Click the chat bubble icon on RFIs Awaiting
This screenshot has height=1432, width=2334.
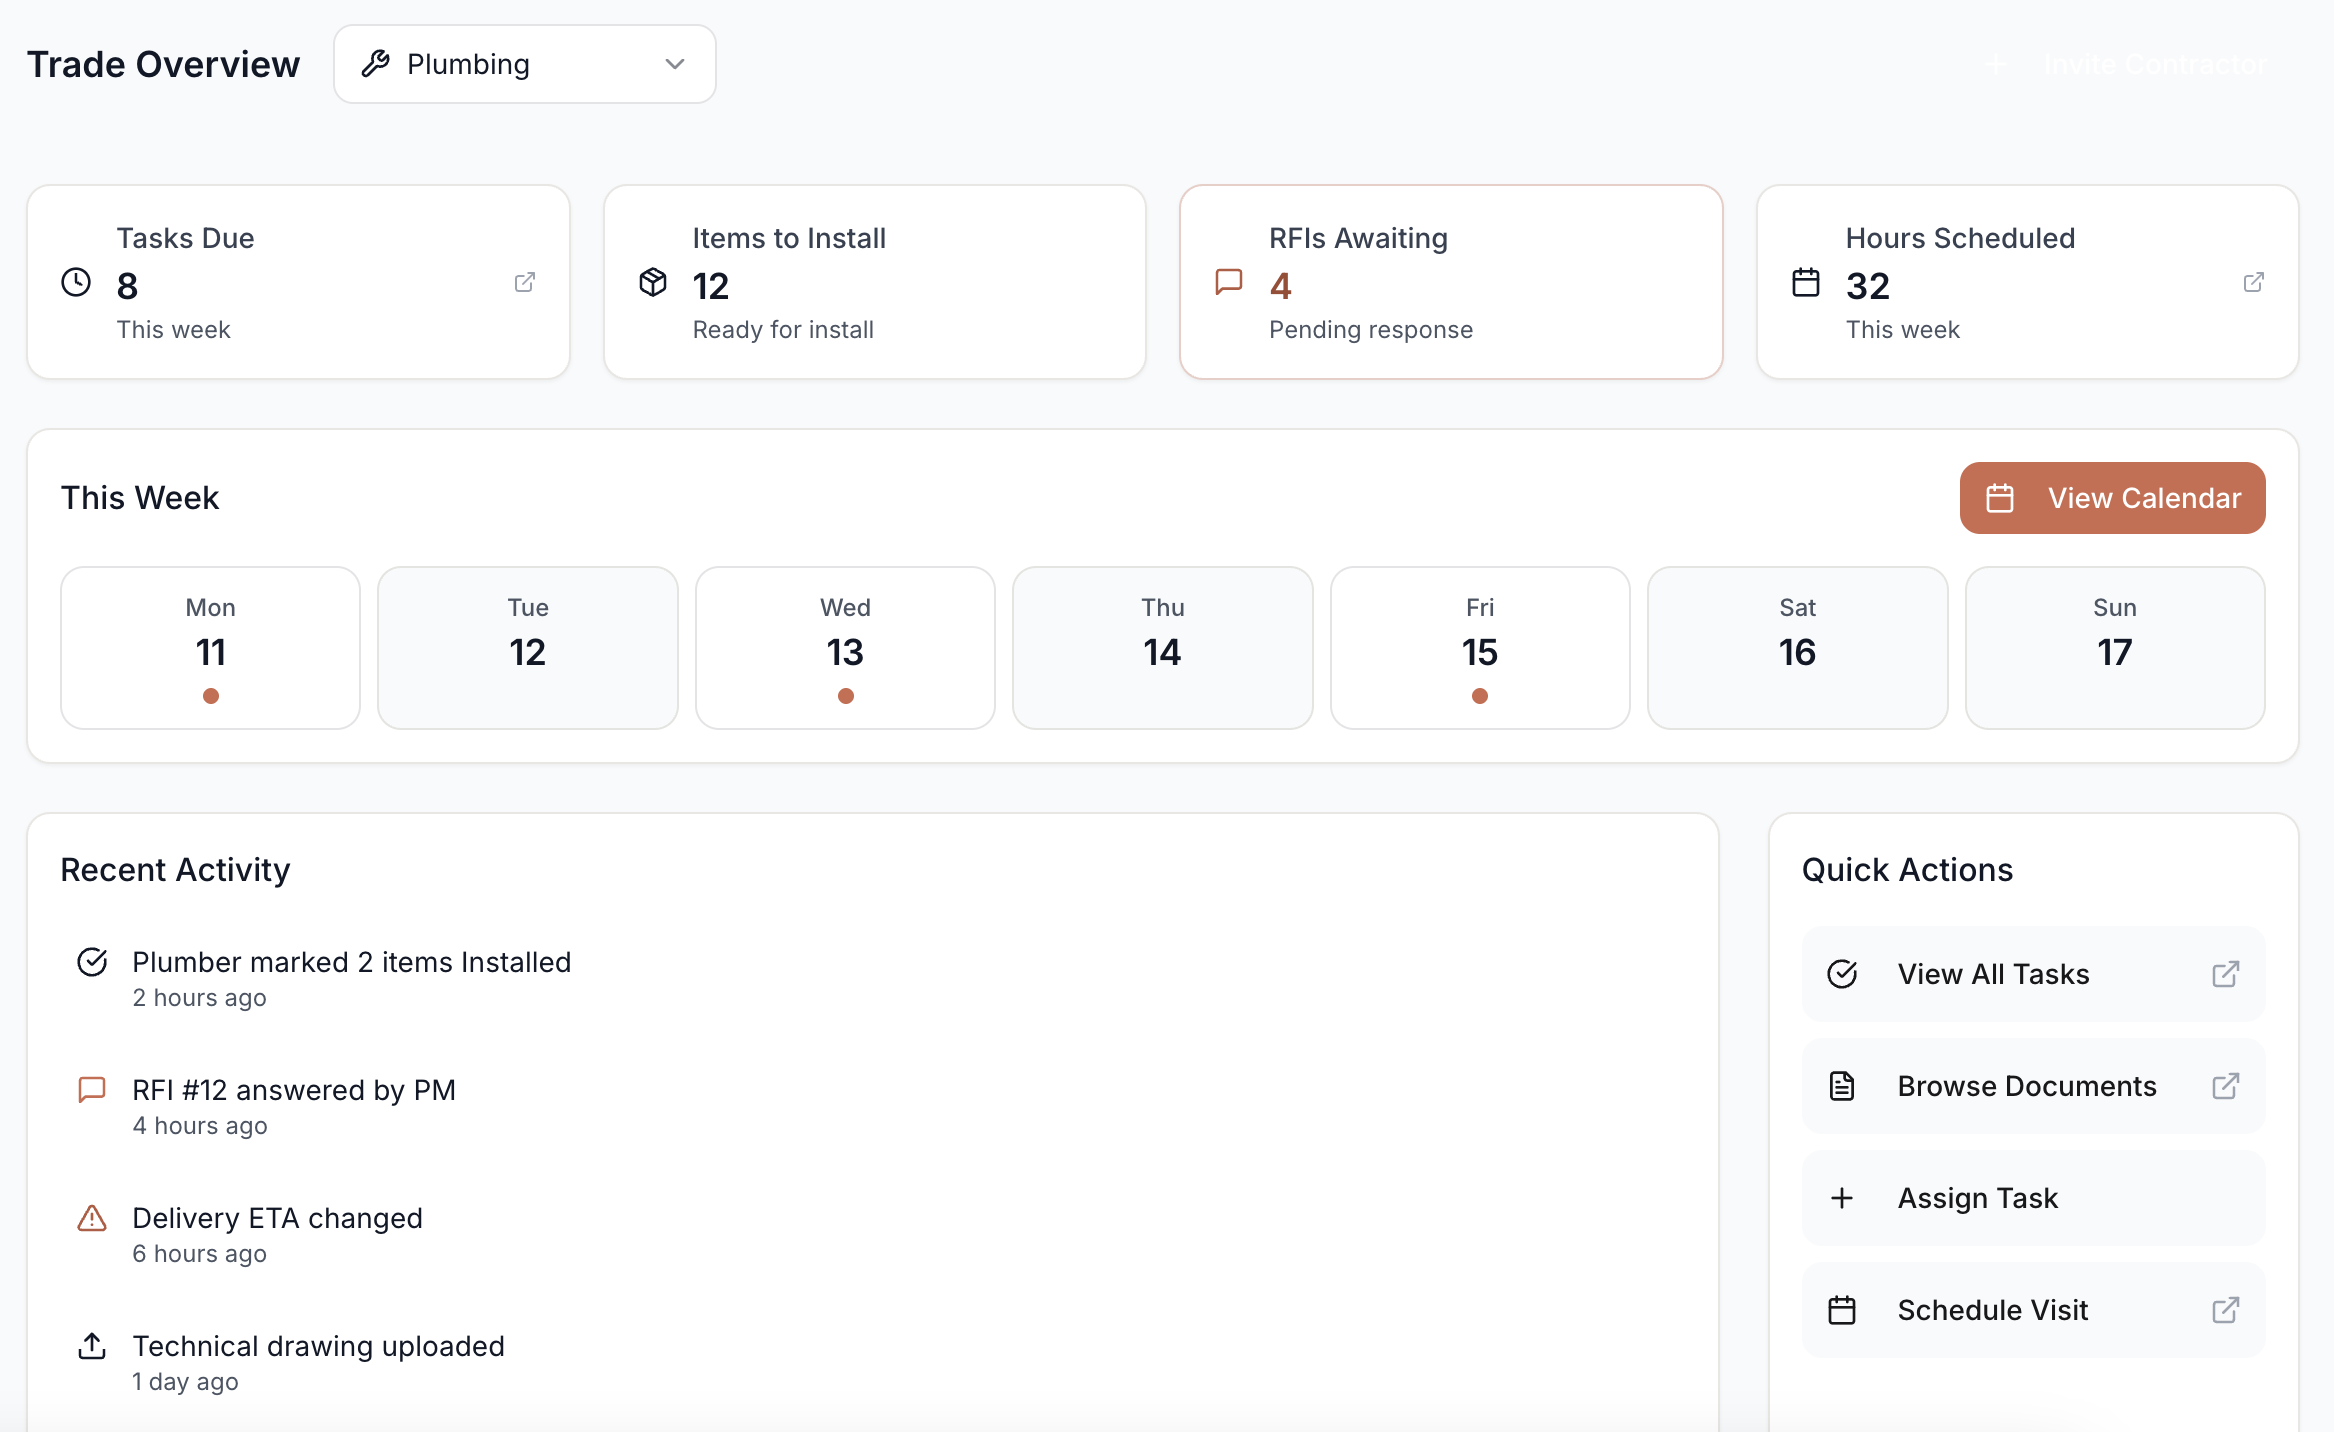pos(1228,283)
